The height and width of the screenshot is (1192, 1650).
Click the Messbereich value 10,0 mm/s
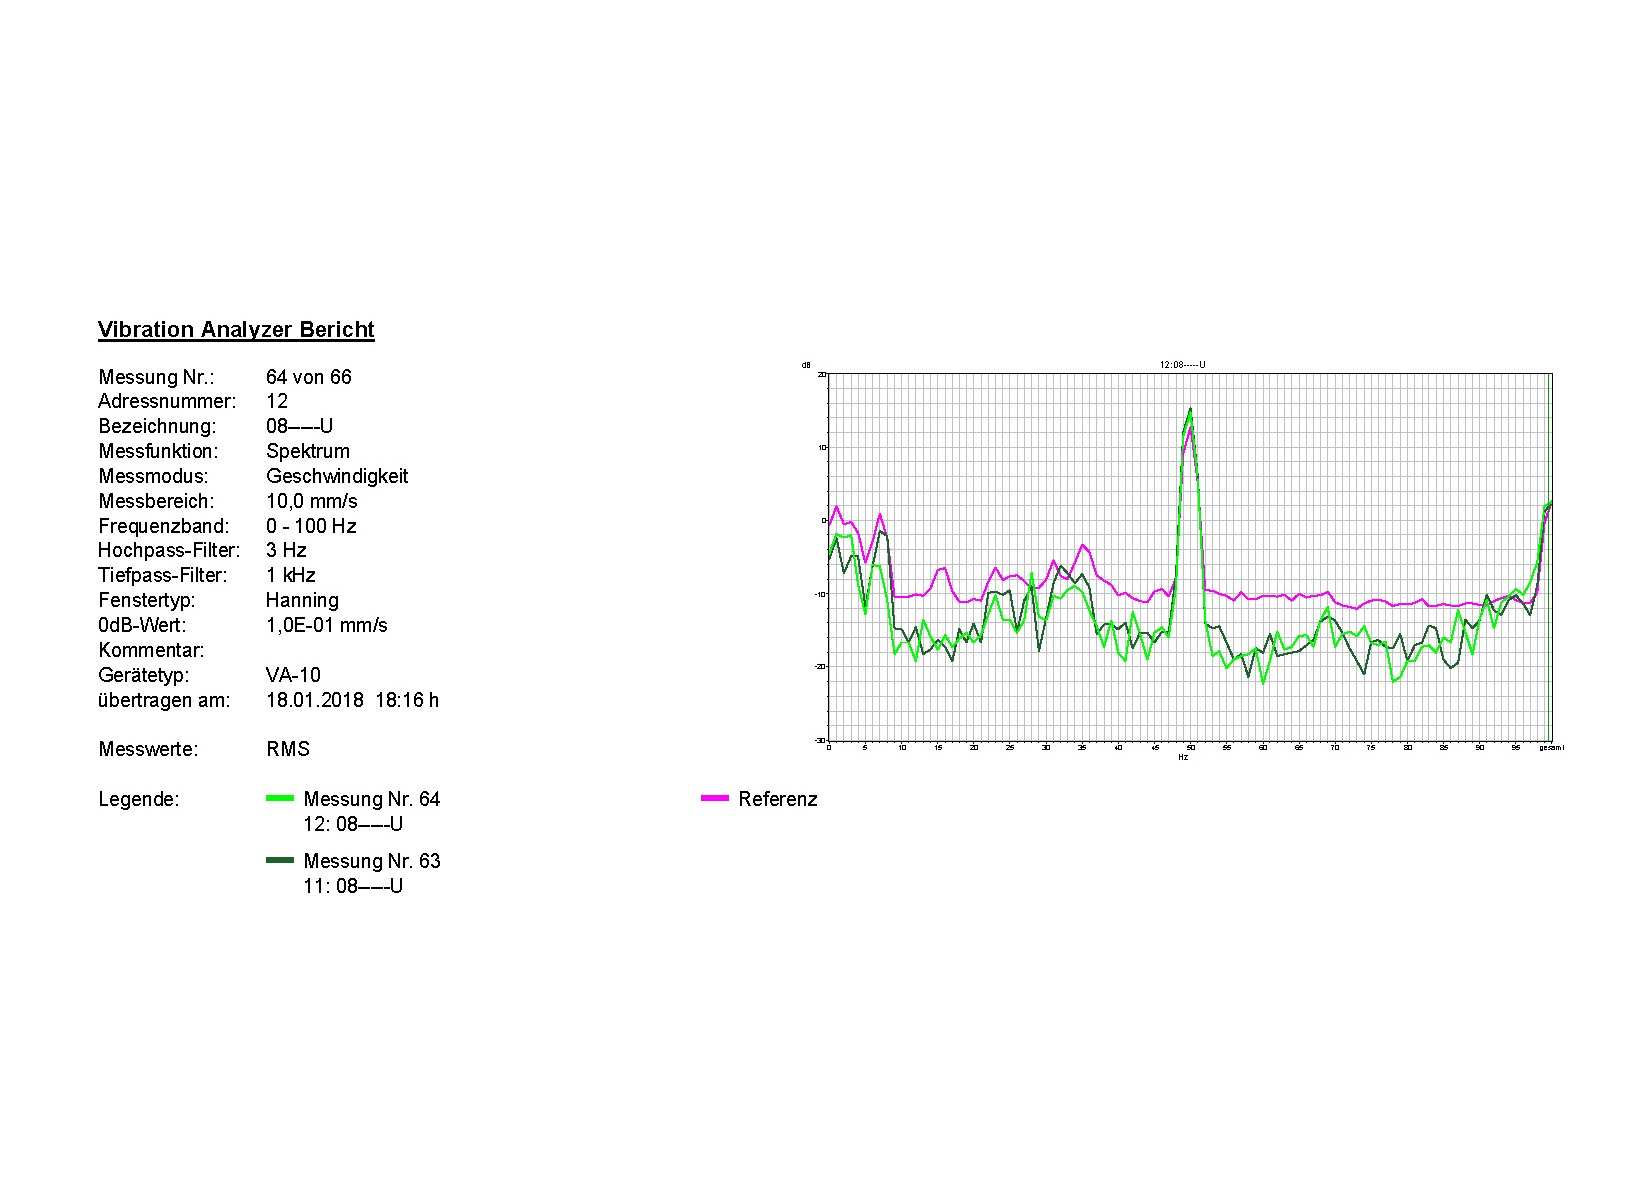pos(311,501)
